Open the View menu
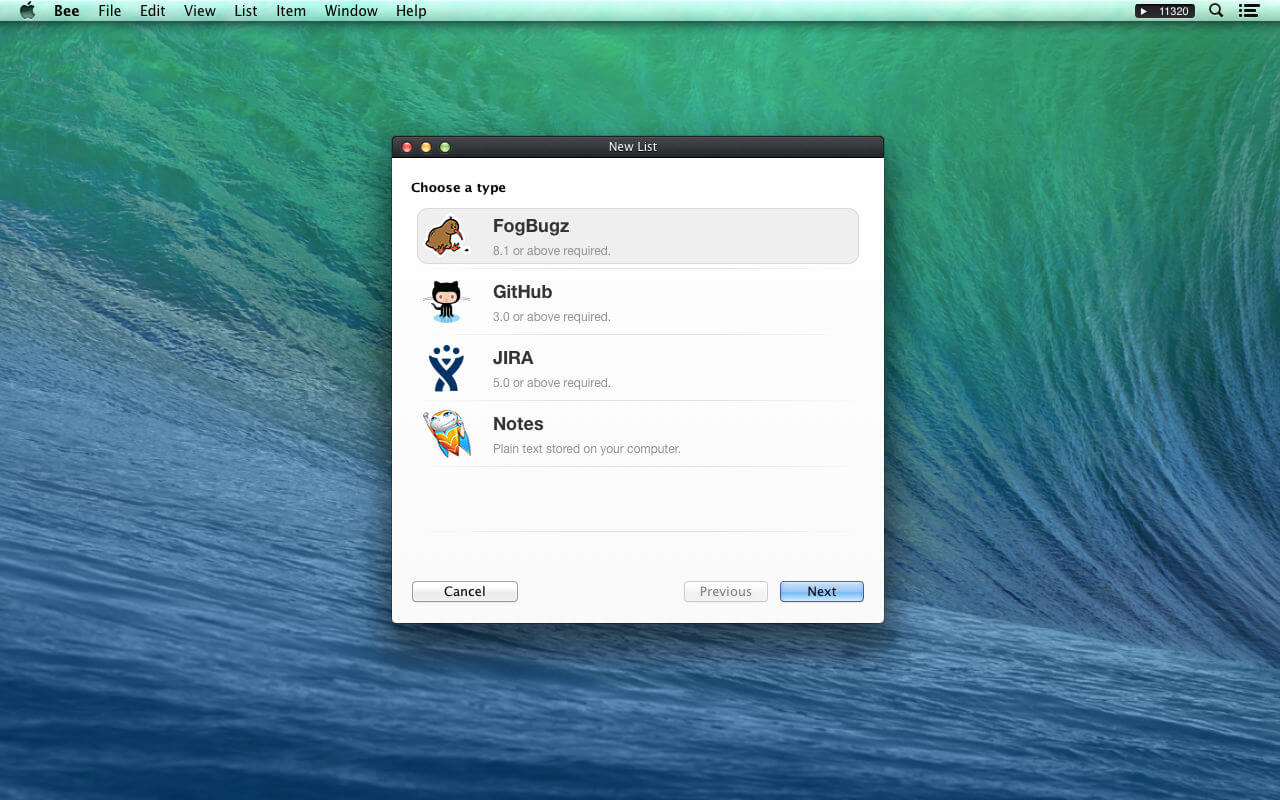 (200, 10)
